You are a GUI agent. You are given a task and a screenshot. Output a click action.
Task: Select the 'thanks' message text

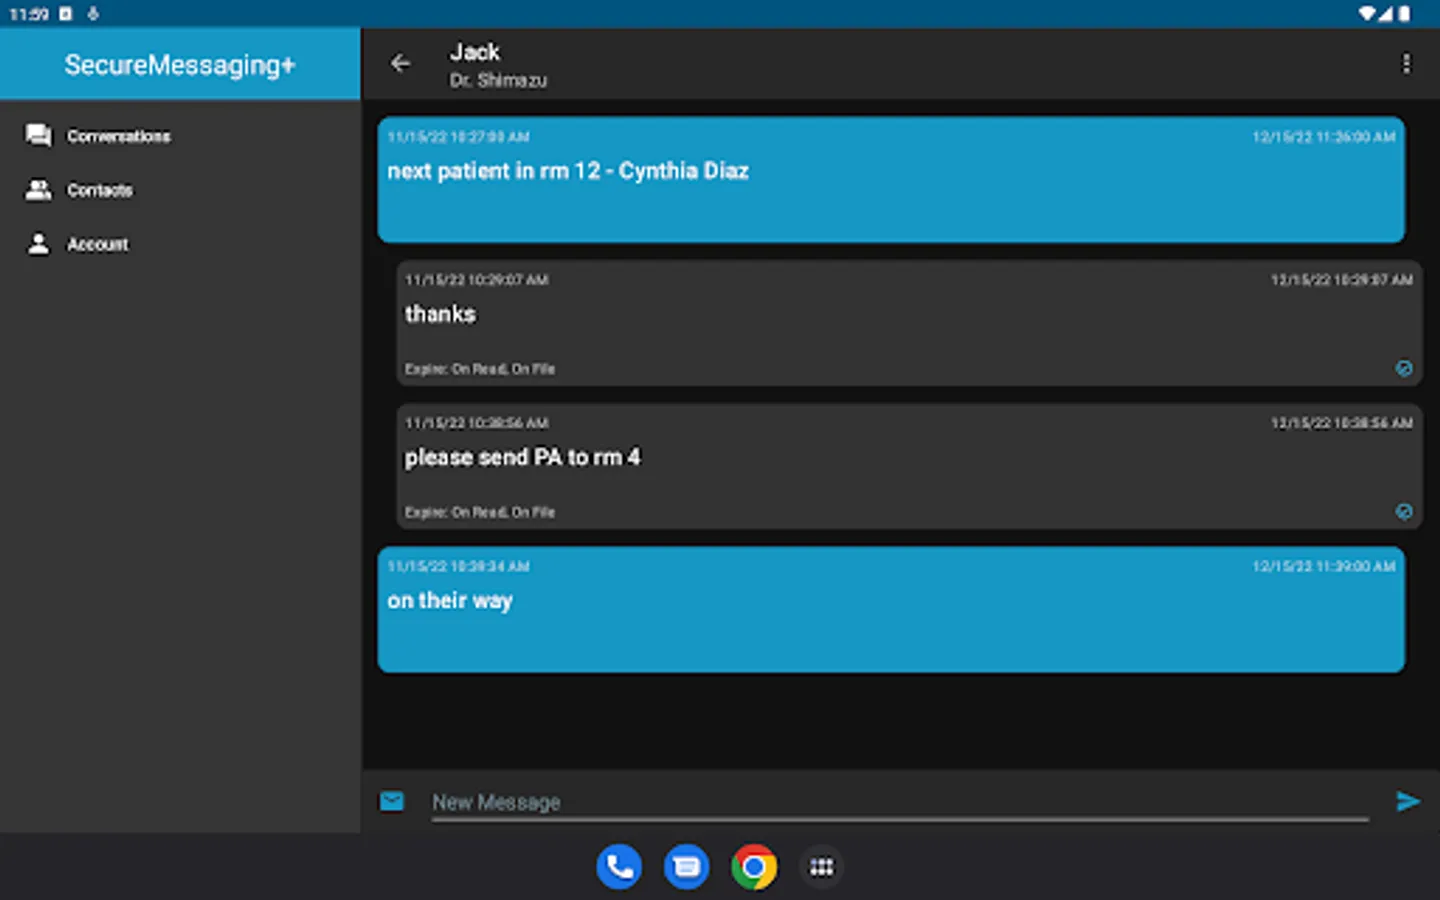click(441, 314)
